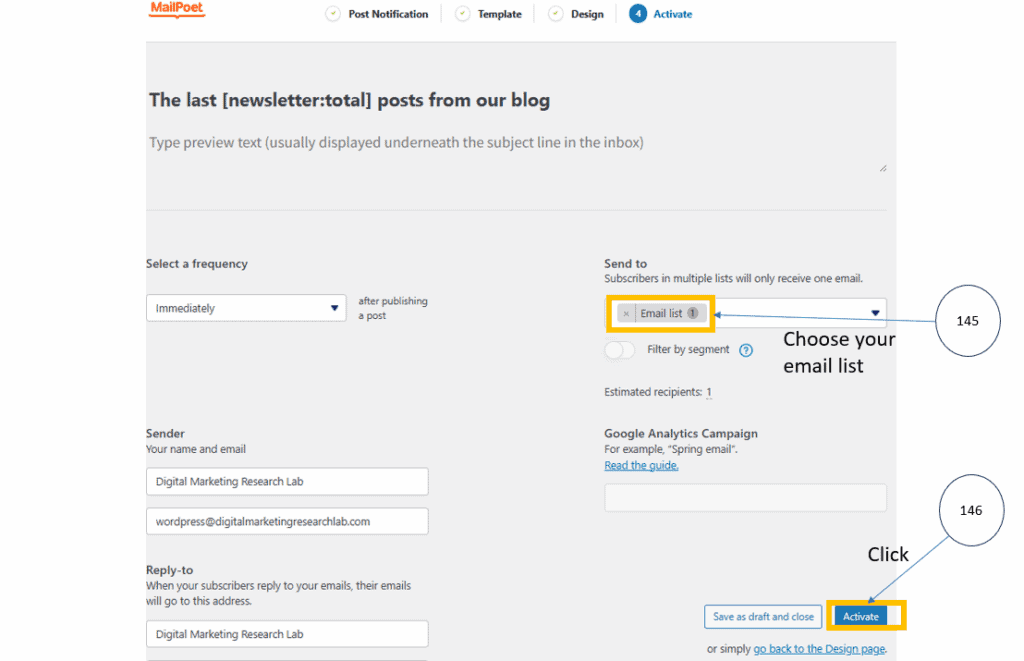
Task: Switch to the Design step tab
Action: 587,14
